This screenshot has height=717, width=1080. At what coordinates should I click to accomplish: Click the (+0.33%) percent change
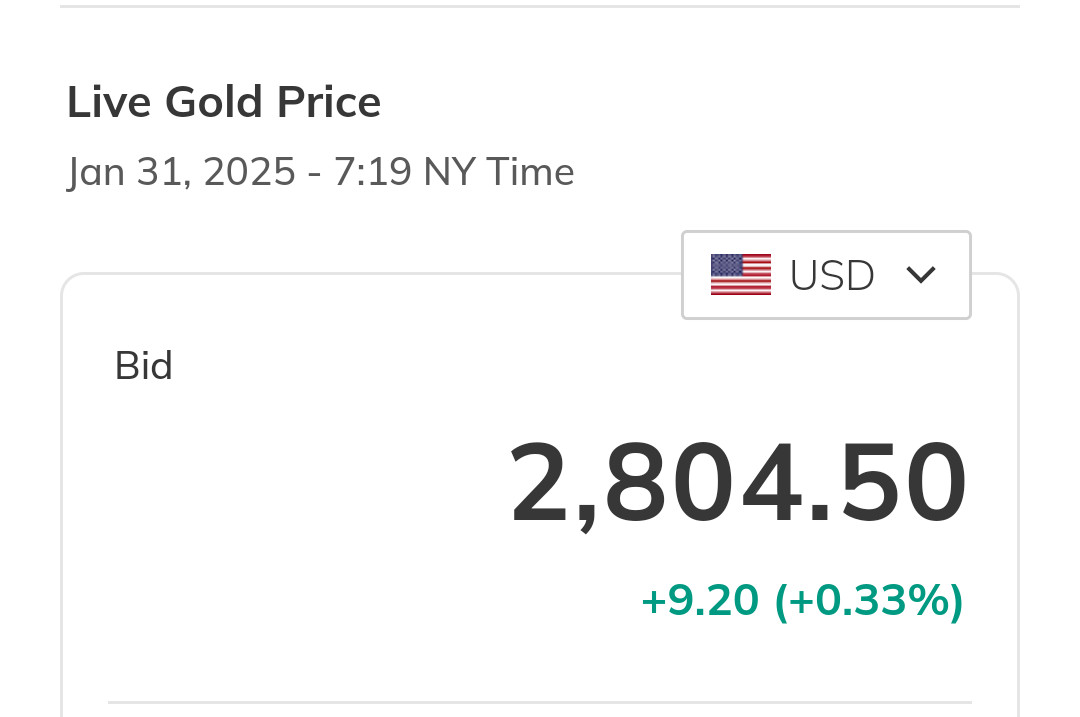pos(869,600)
